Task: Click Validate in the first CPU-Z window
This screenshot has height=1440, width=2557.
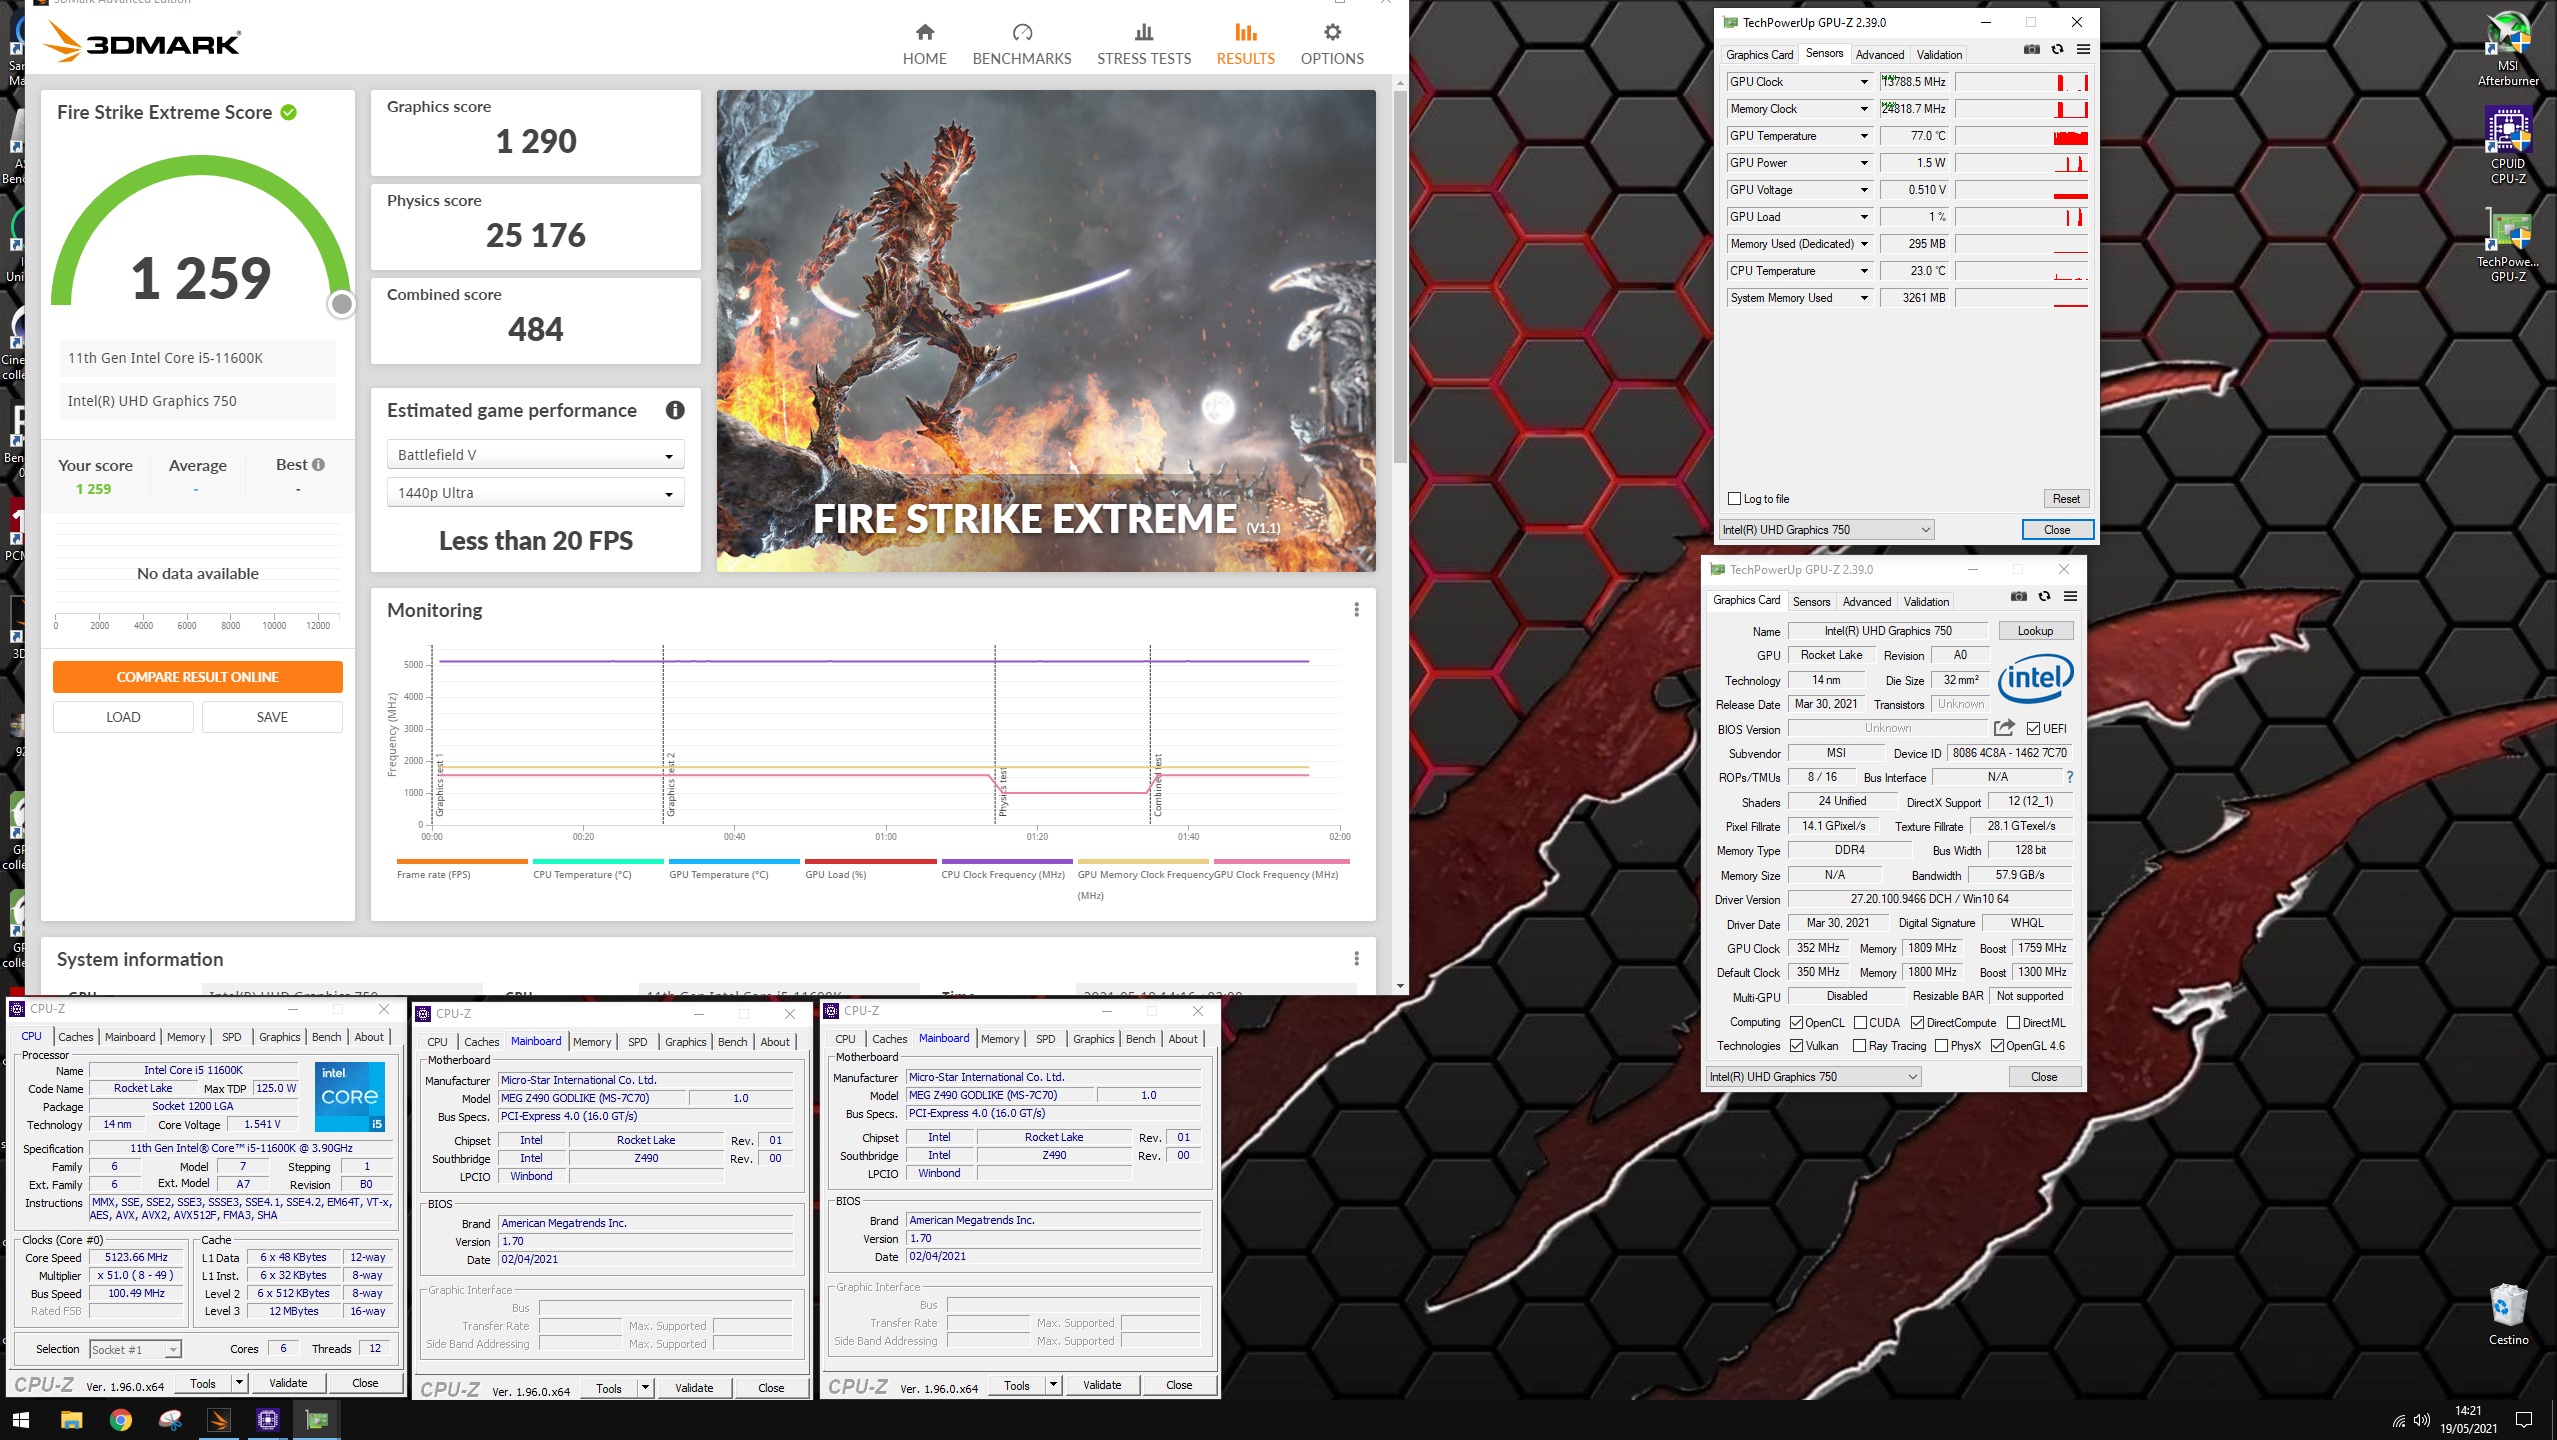Action: click(x=288, y=1383)
